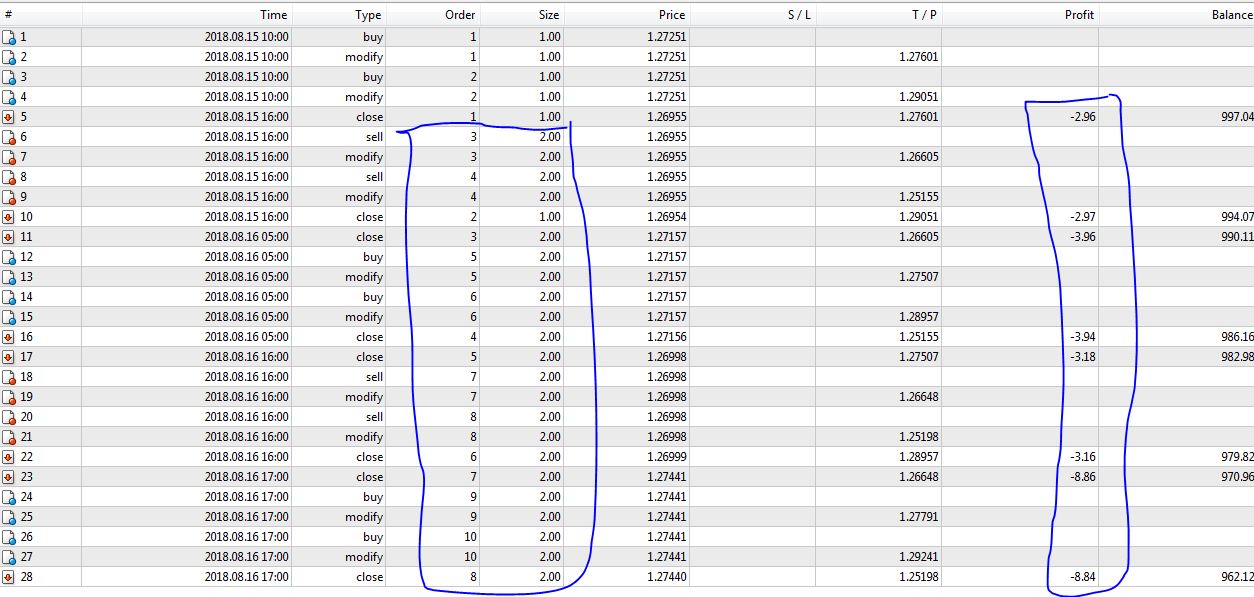This screenshot has height=597, width=1254.
Task: Click the T / P column header
Action: [923, 15]
